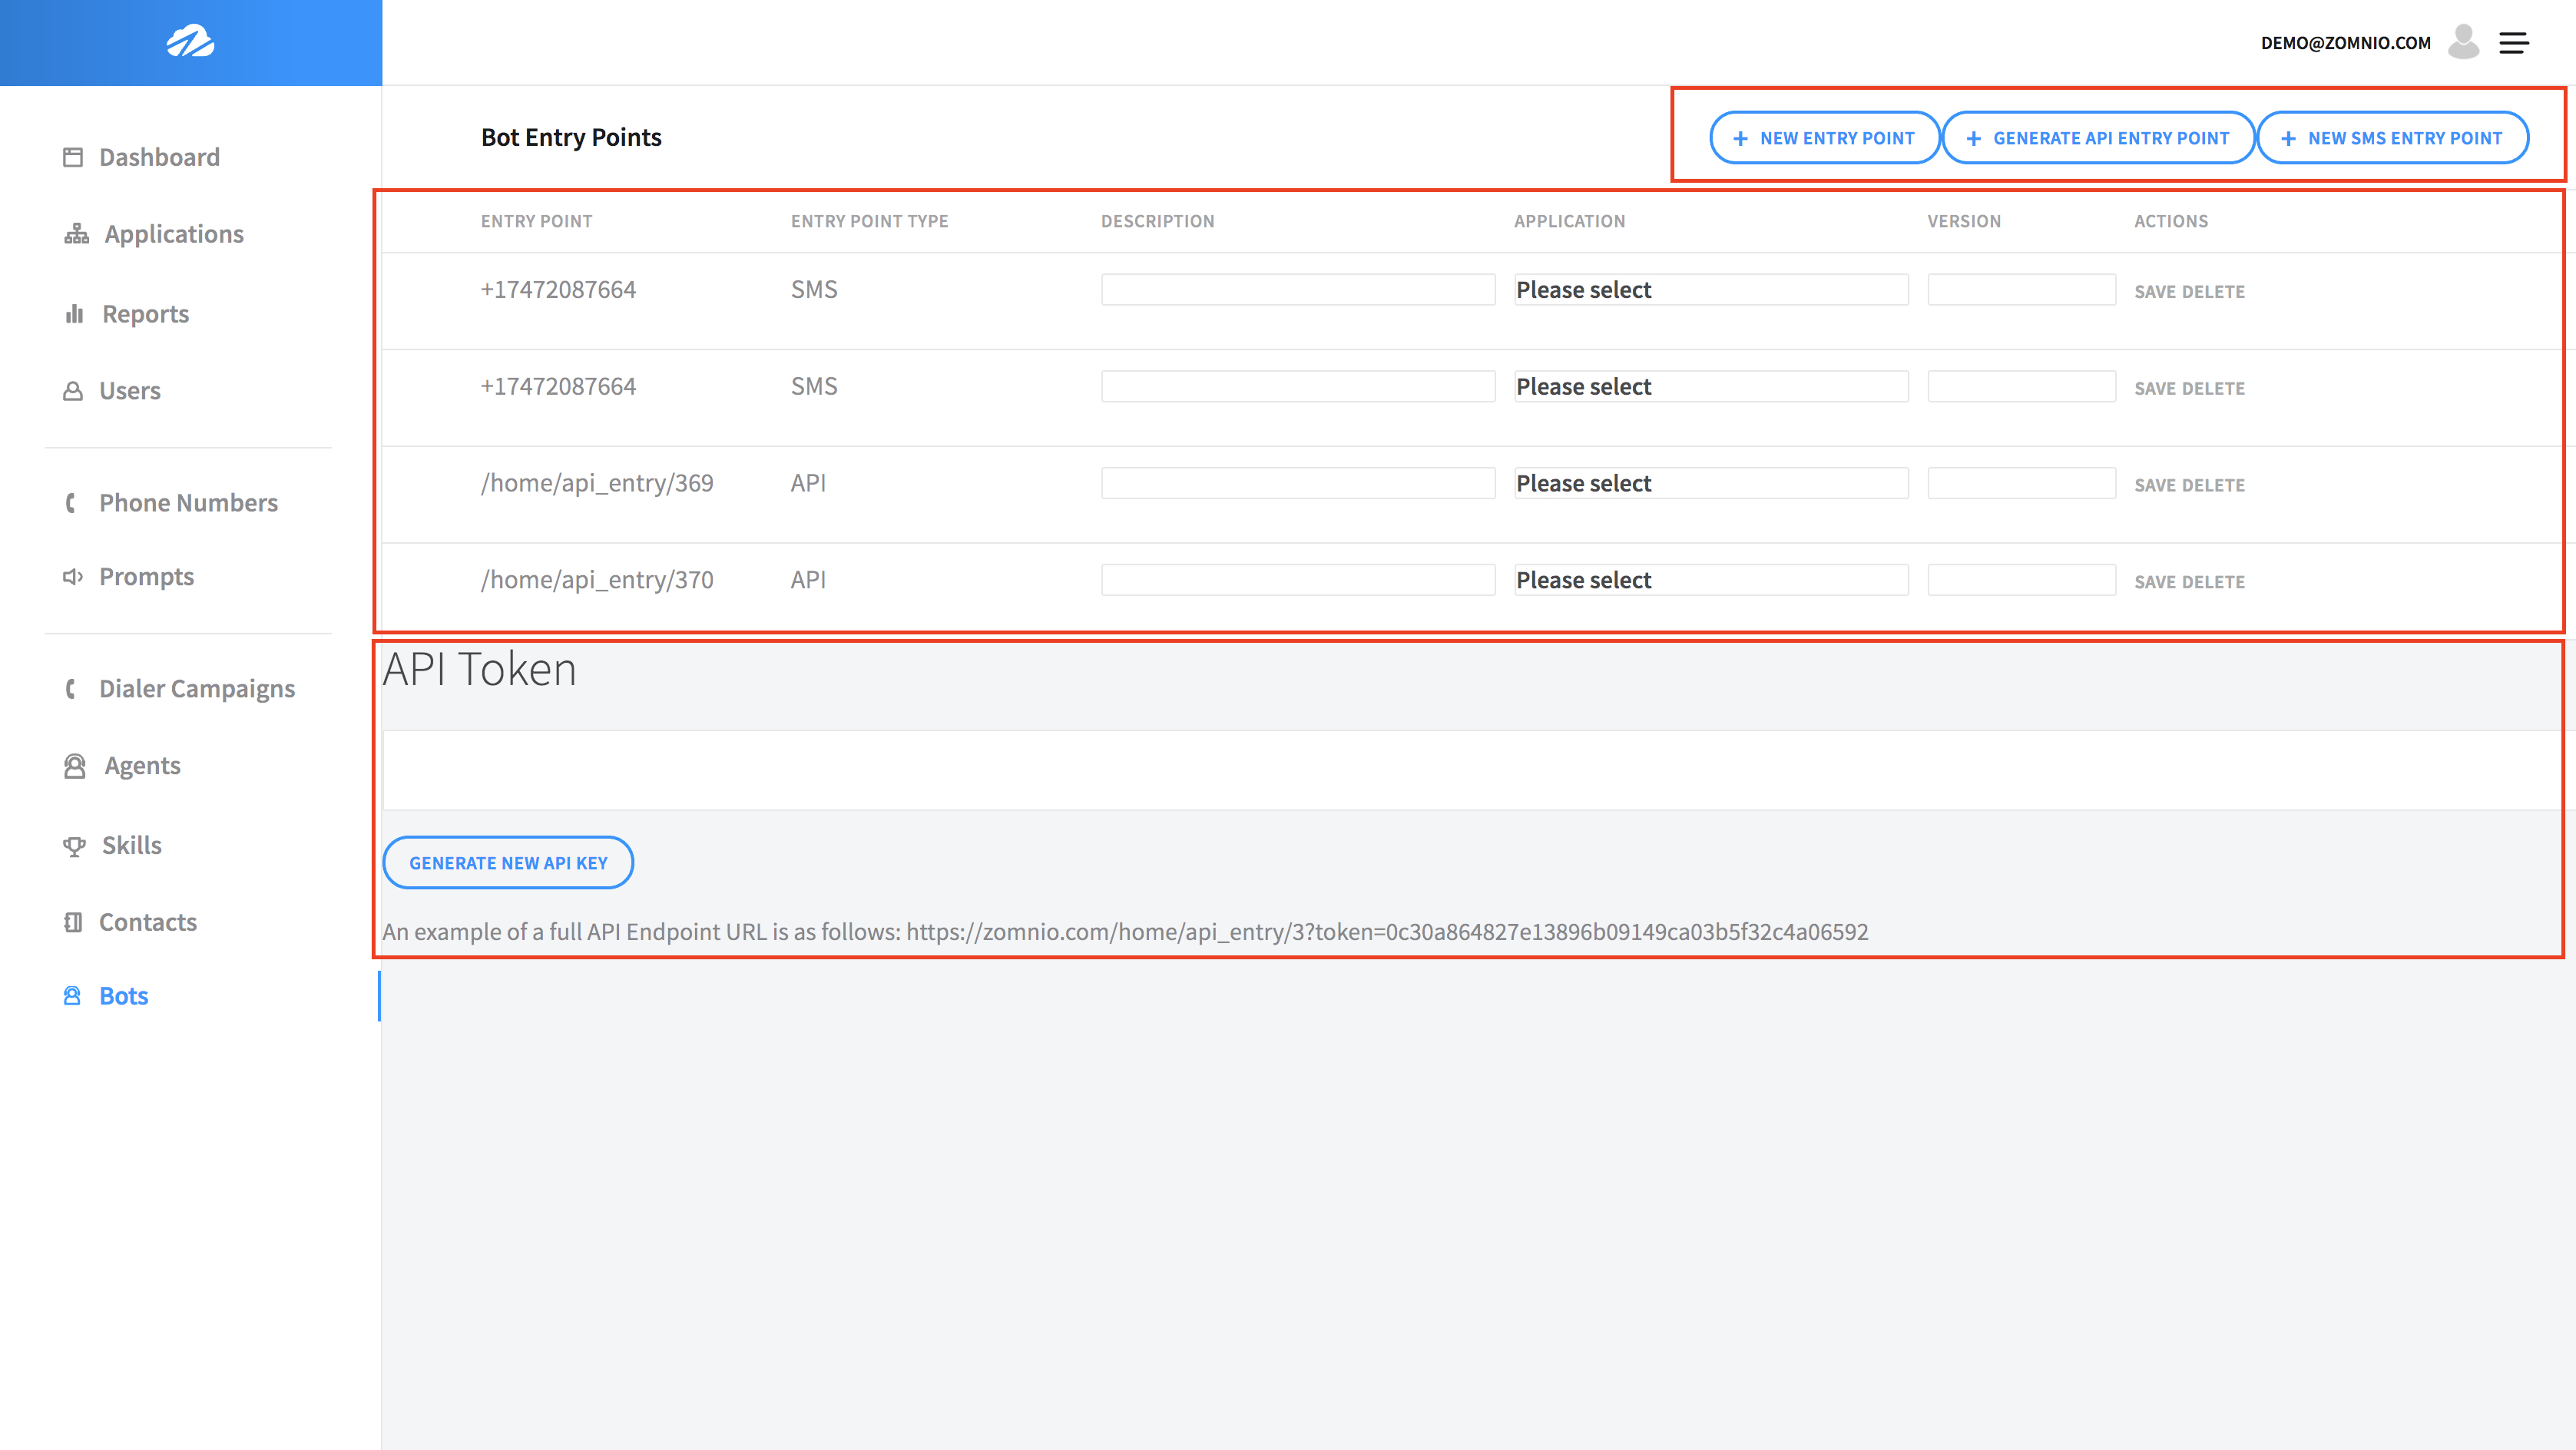Screen dimensions: 2576x1450
Task: Click the Bot Entry Points heading
Action: pos(571,138)
